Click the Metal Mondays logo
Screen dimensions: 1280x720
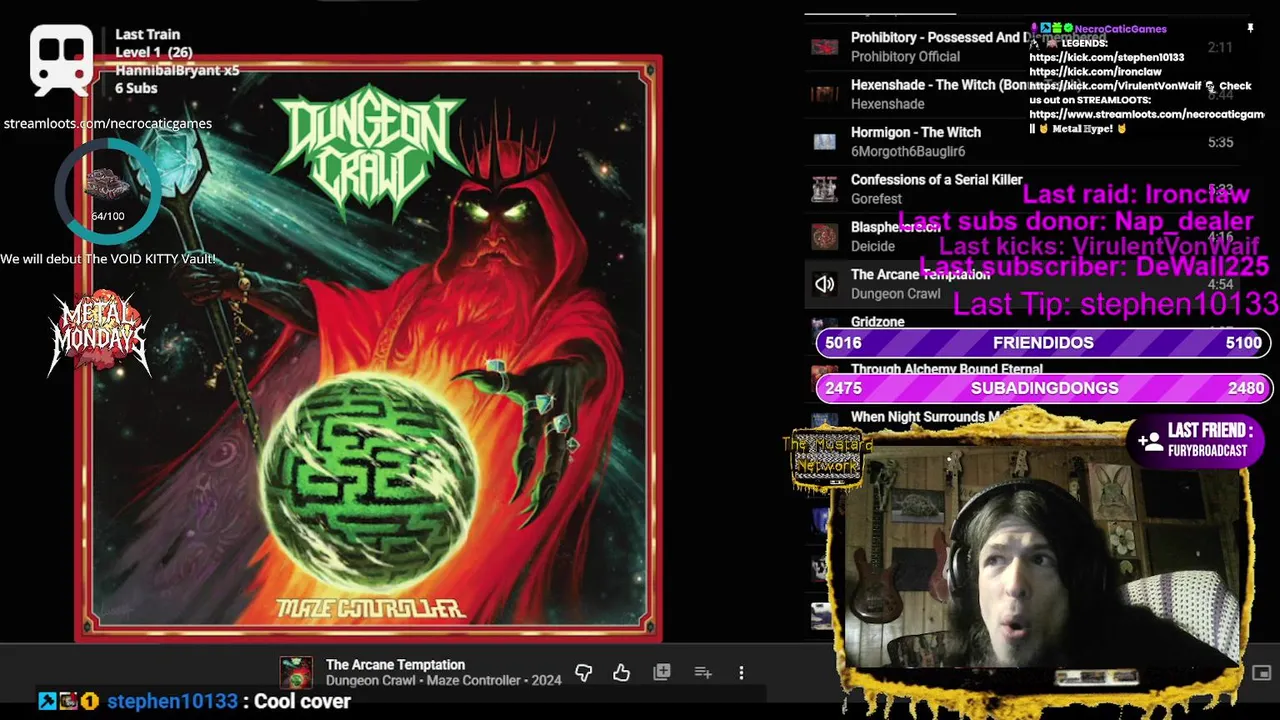(x=99, y=334)
